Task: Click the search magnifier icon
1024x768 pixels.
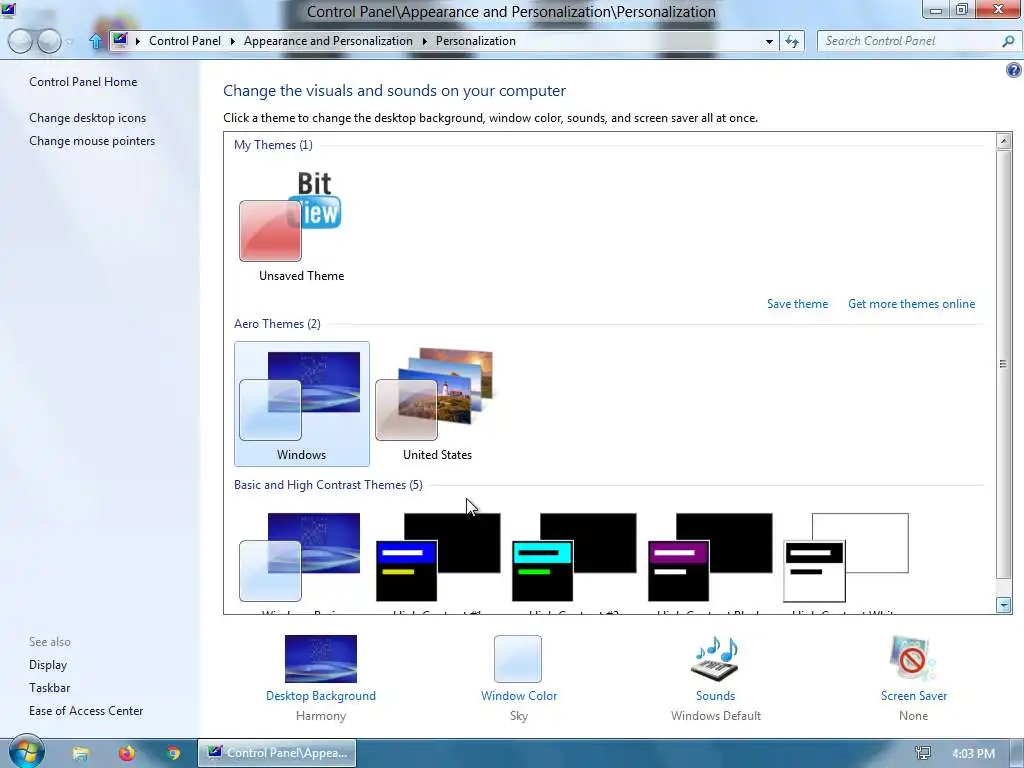Action: coord(1008,41)
